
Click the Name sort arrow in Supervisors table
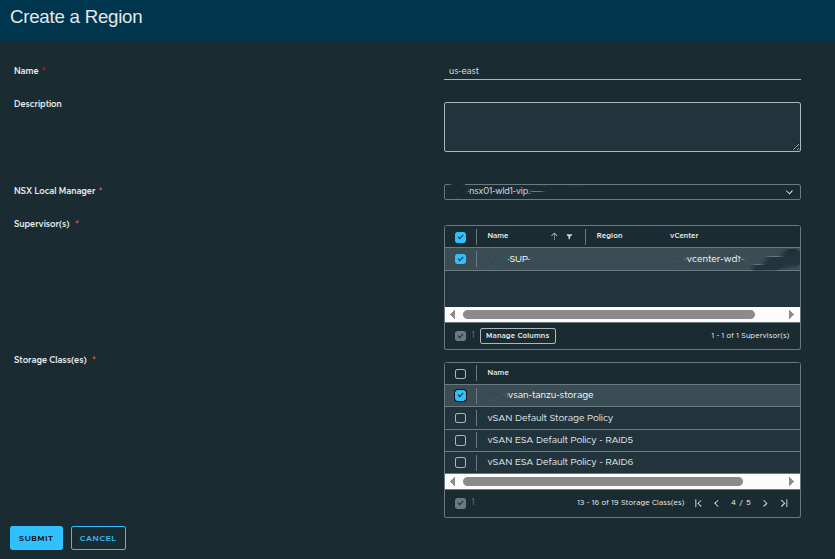click(x=554, y=236)
